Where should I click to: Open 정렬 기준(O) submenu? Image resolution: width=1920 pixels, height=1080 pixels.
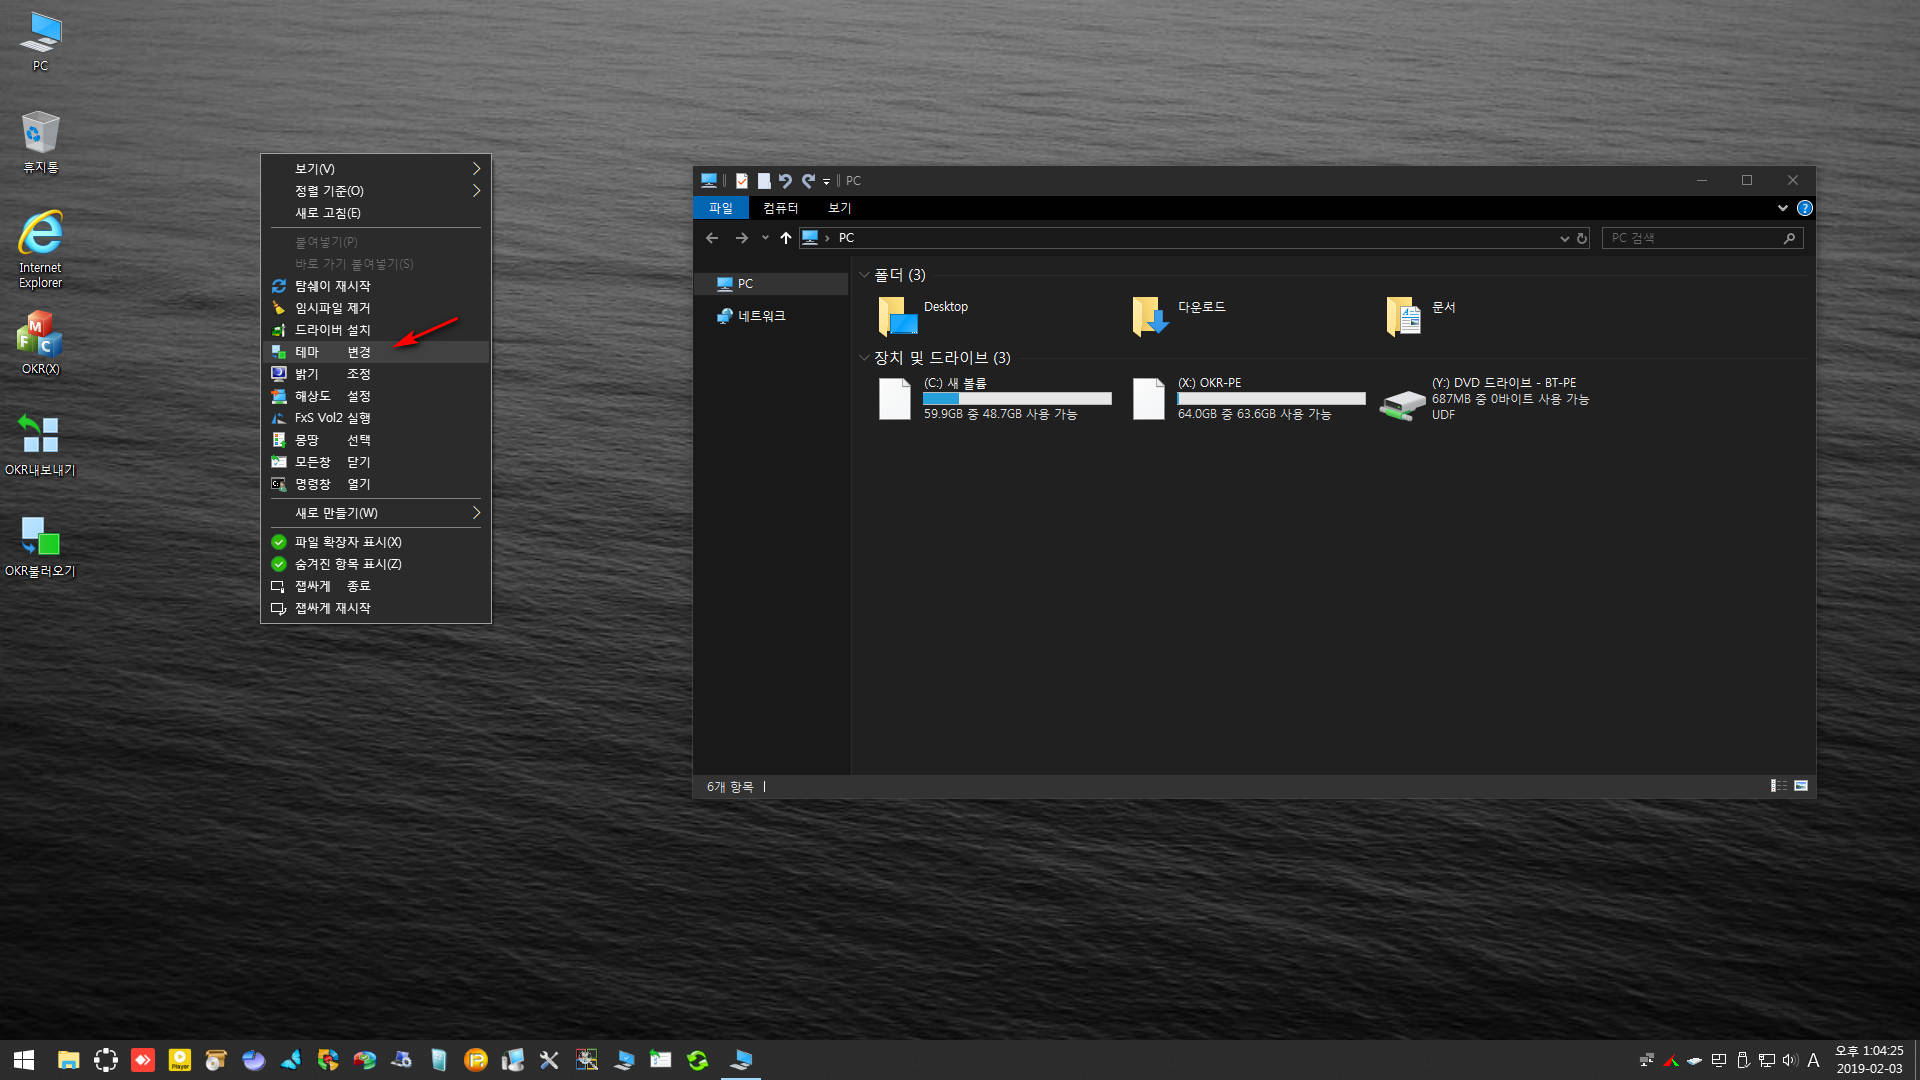click(x=376, y=191)
